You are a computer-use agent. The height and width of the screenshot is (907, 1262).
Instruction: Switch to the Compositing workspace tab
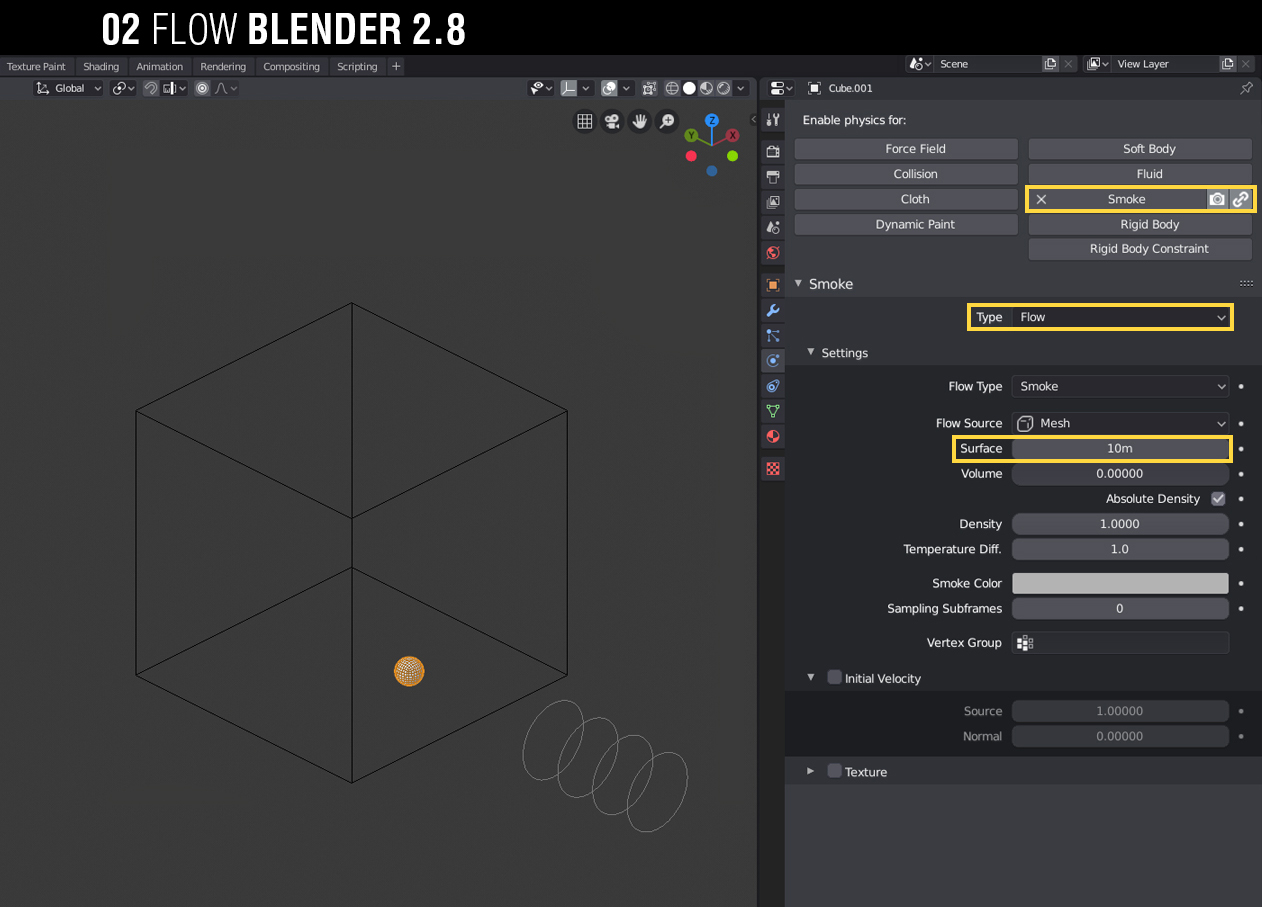coord(291,67)
